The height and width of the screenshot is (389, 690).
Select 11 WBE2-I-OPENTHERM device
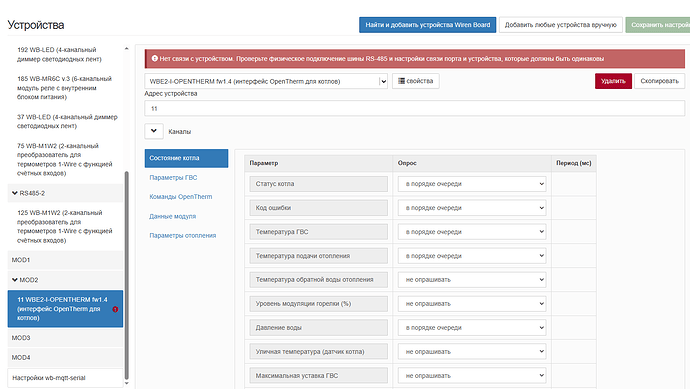click(x=65, y=309)
